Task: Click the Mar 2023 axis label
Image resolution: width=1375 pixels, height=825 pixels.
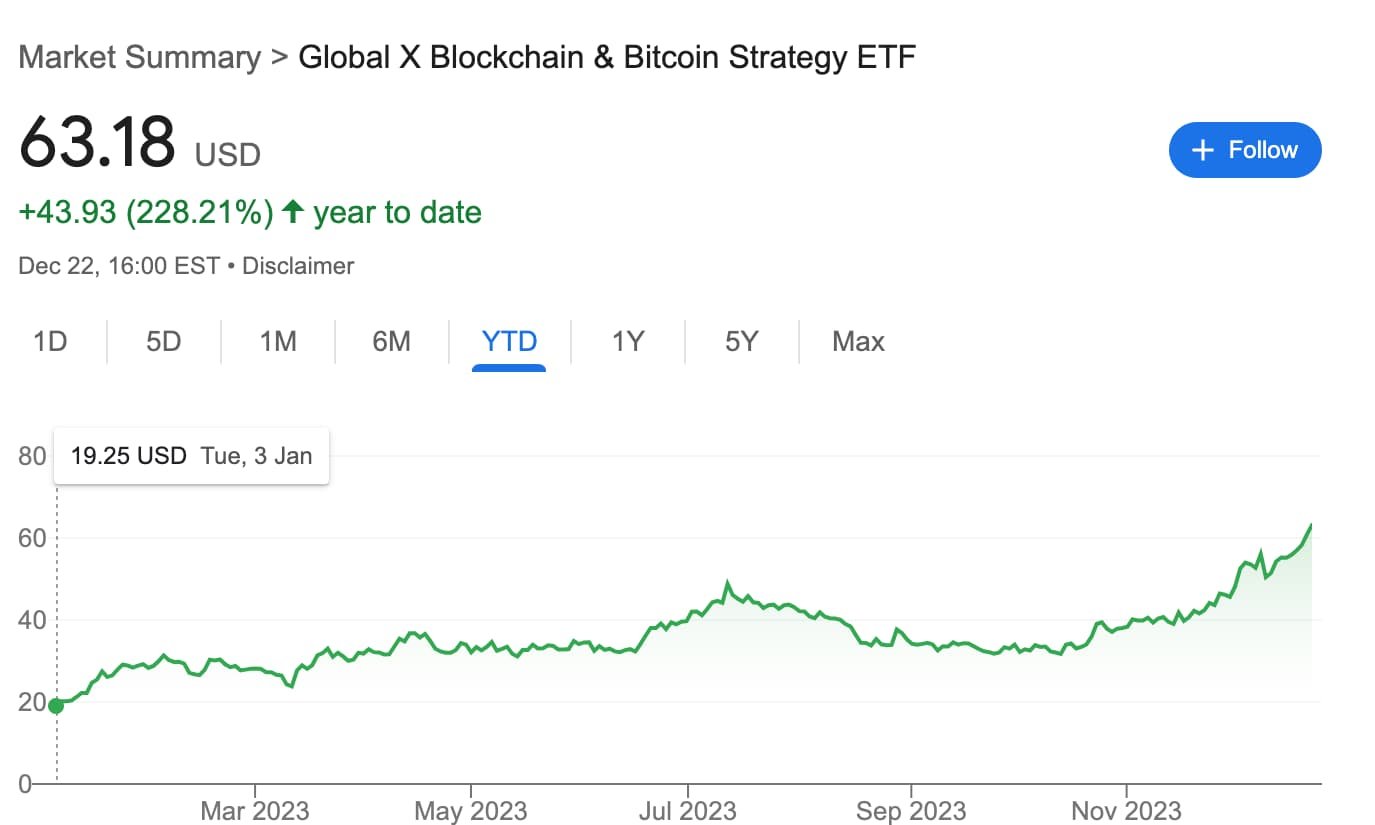Action: coord(255,810)
